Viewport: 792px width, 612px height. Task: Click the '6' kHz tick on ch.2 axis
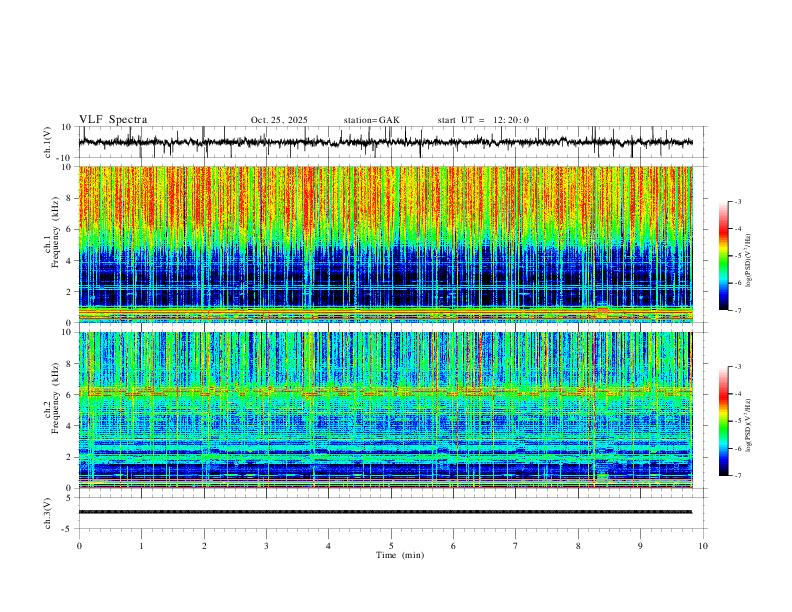(71, 395)
